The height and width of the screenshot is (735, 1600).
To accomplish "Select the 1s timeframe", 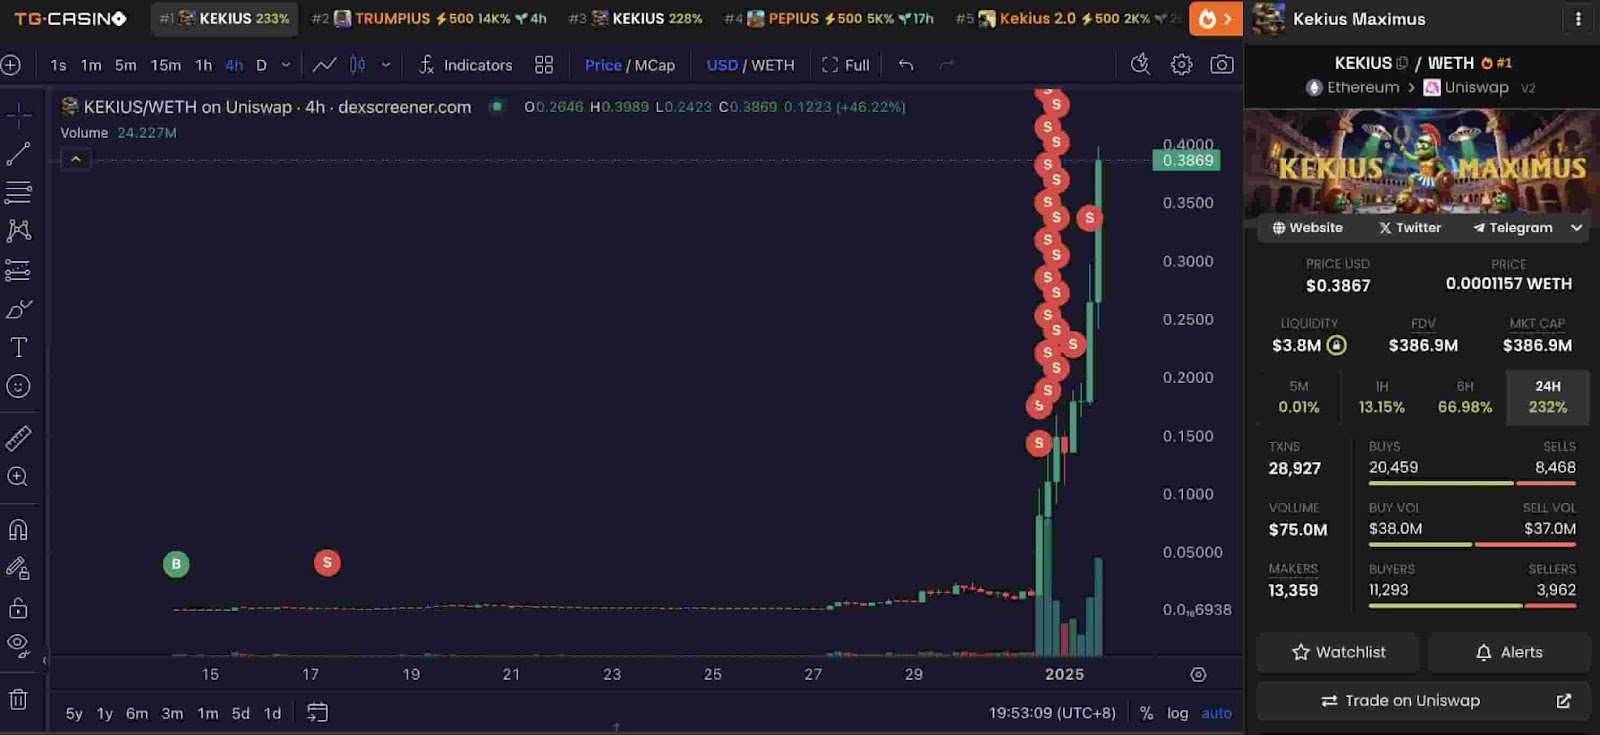I will coord(58,65).
